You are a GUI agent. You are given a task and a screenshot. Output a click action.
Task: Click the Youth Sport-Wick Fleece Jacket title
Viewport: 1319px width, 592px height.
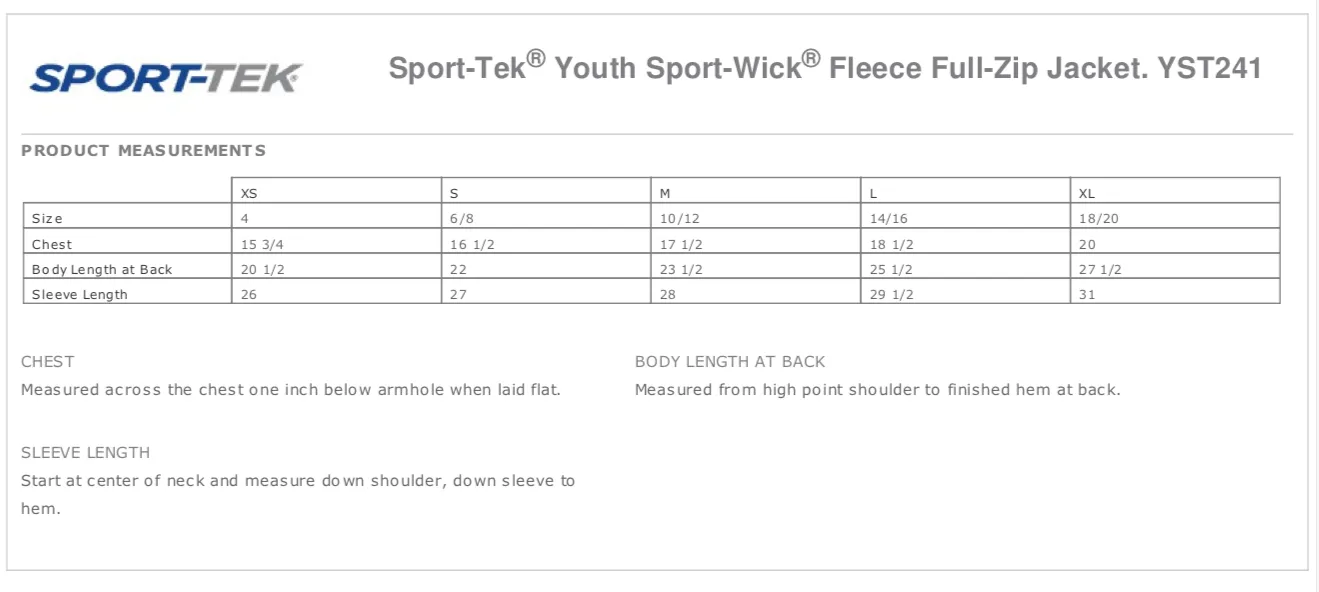tap(825, 67)
